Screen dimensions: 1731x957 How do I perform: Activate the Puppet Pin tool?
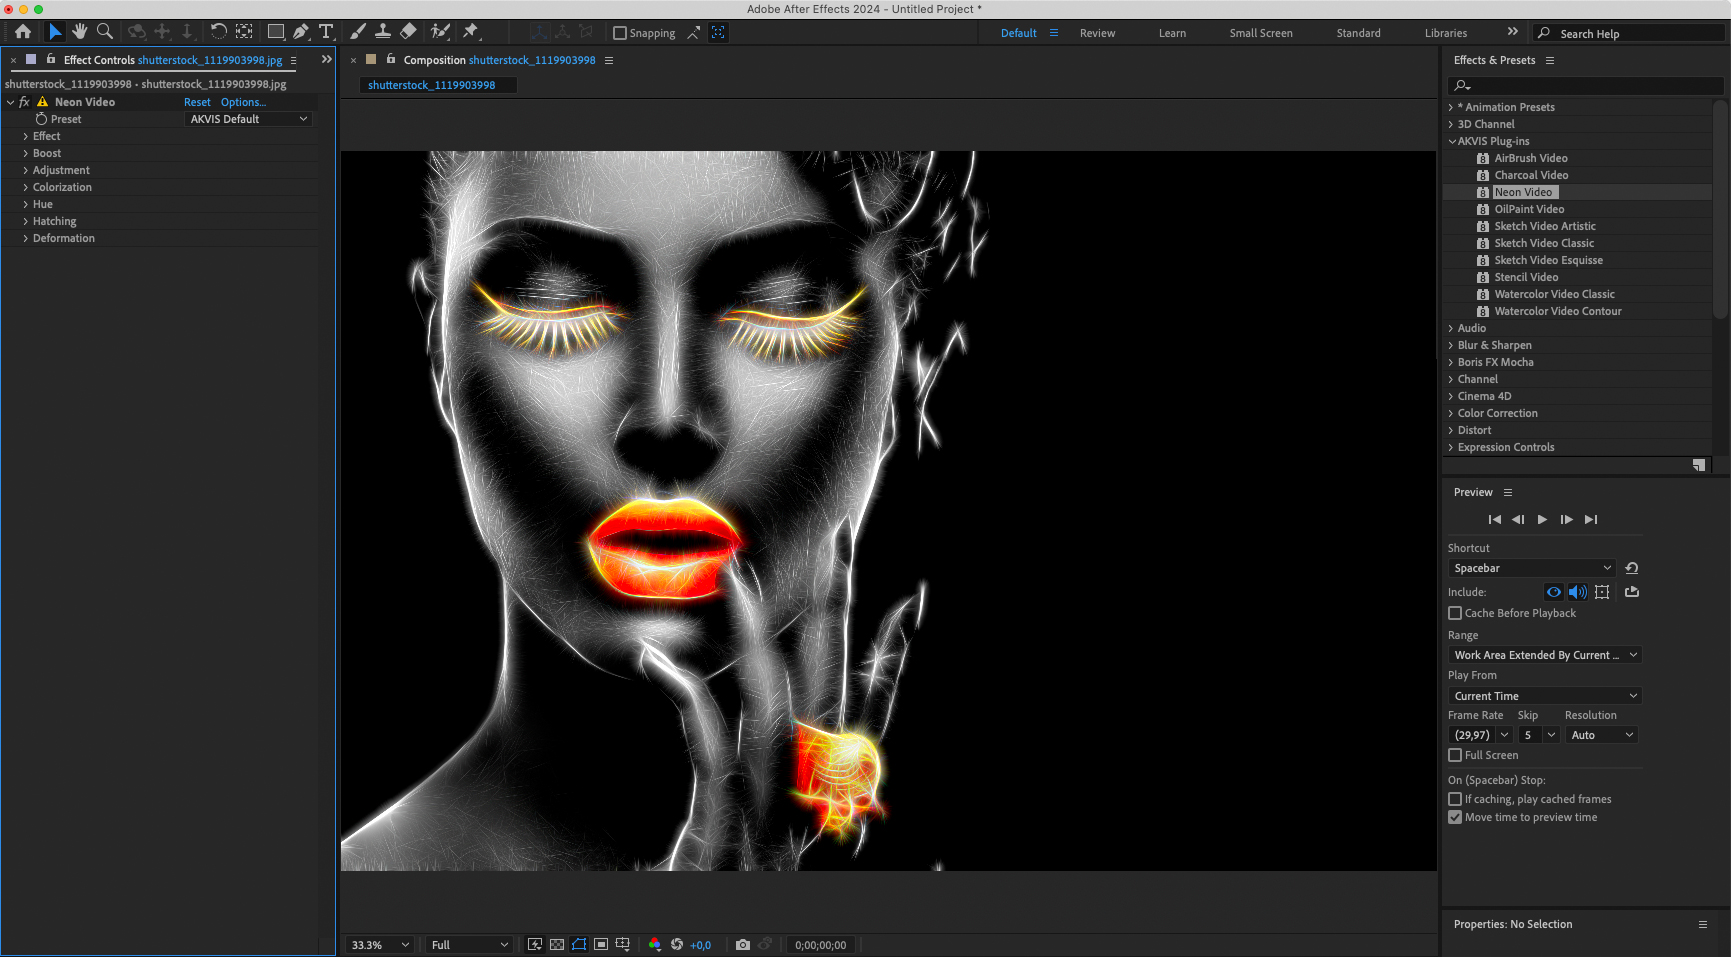pyautogui.click(x=471, y=32)
